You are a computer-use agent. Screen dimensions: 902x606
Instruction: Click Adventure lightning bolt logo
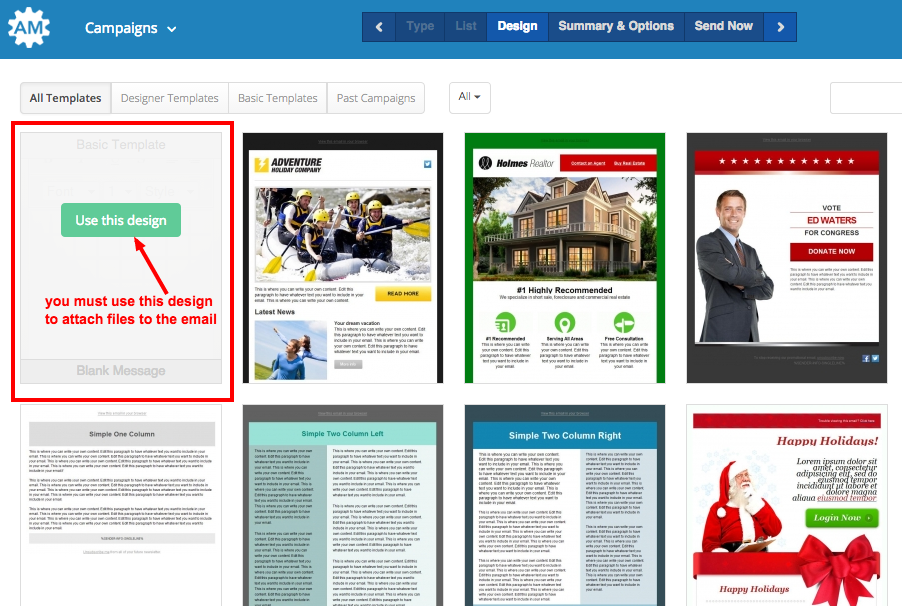262,166
